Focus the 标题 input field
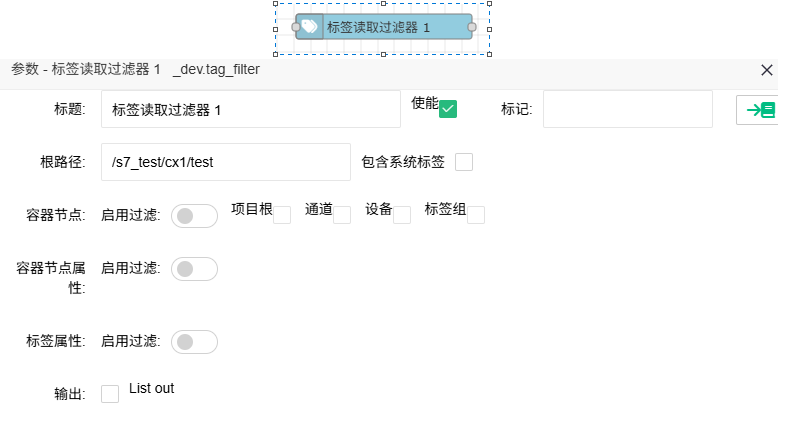The image size is (802, 434). click(251, 109)
